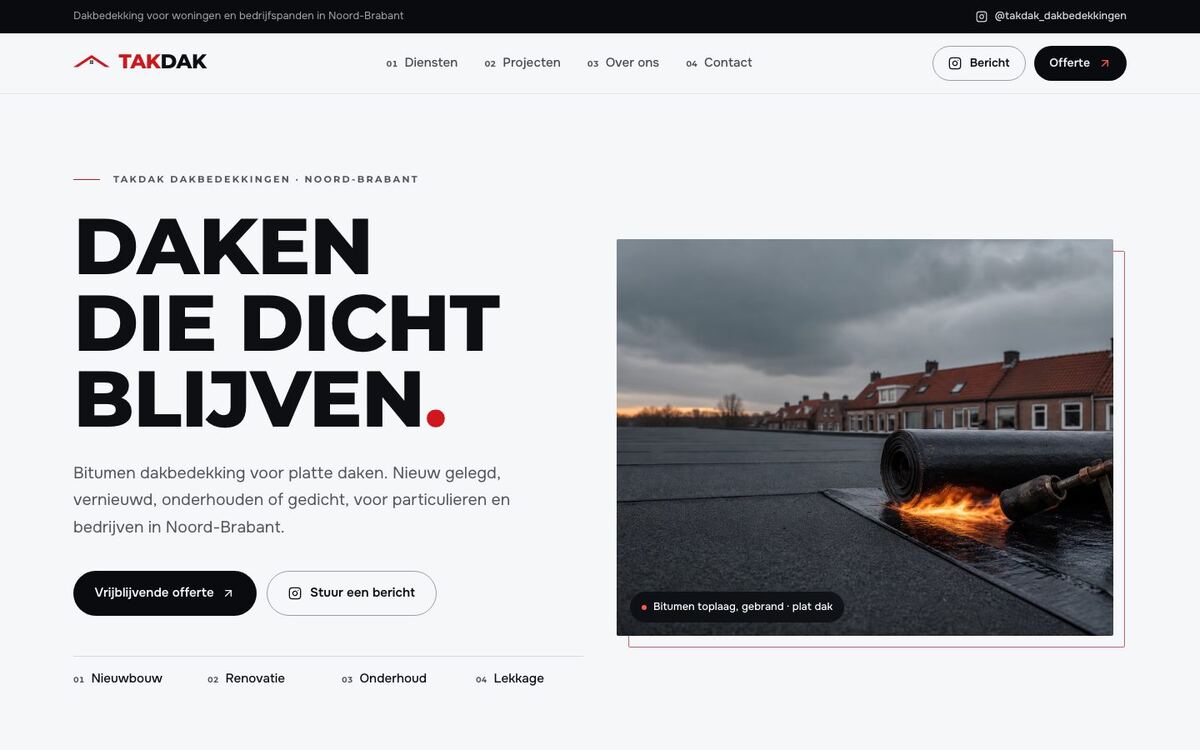The image size is (1200, 750).
Task: Click the Instagram icon in top bar
Action: tap(981, 16)
